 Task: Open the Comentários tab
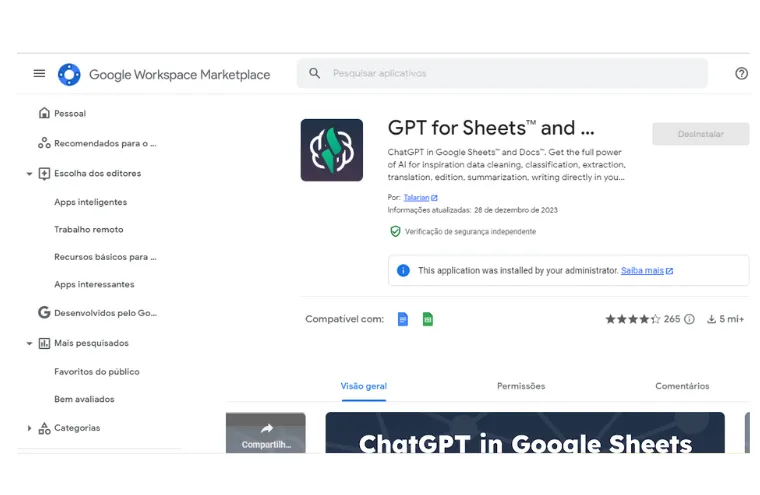(682, 386)
